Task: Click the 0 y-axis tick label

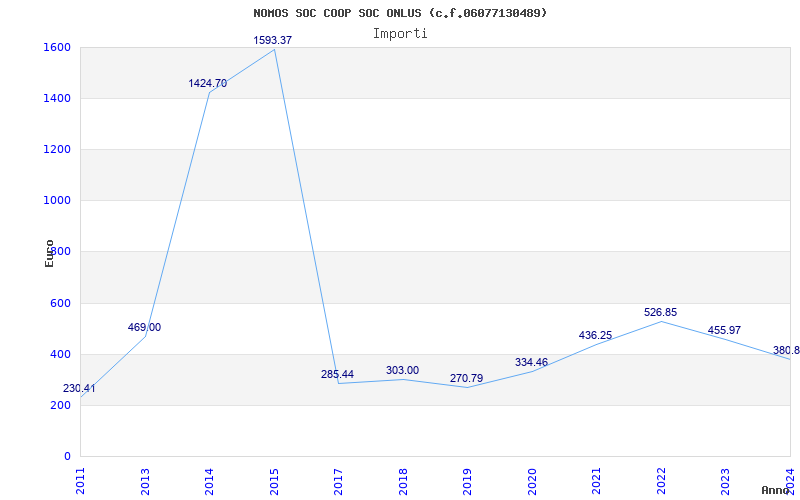Action: coord(67,456)
